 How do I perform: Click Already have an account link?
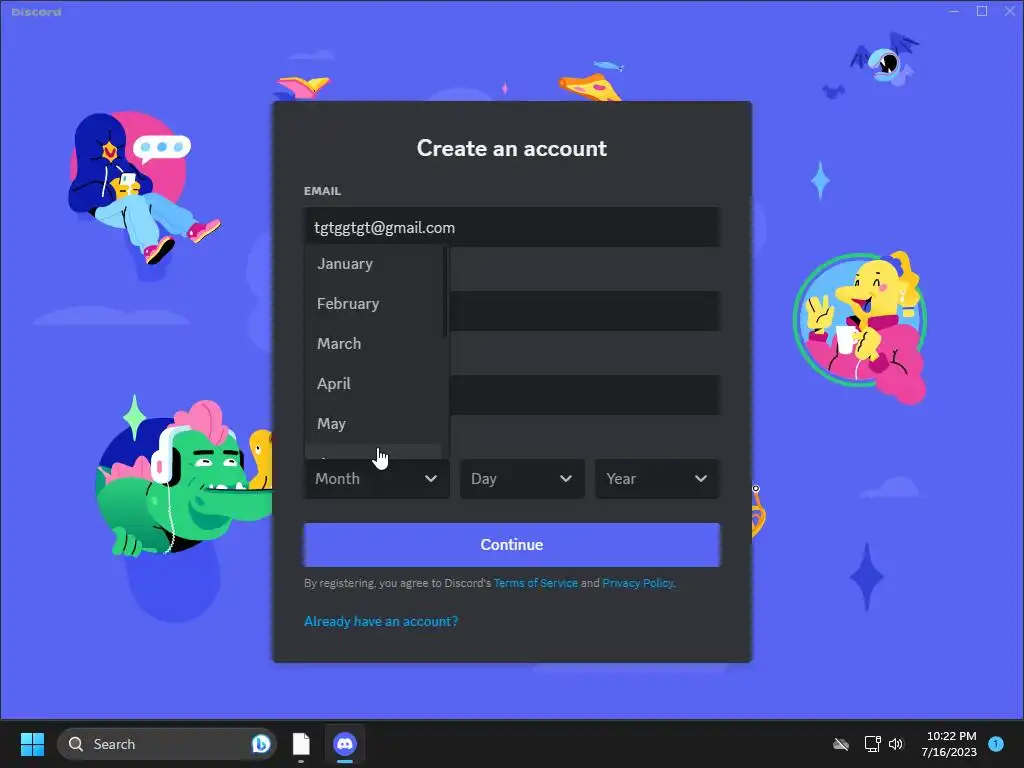381,621
